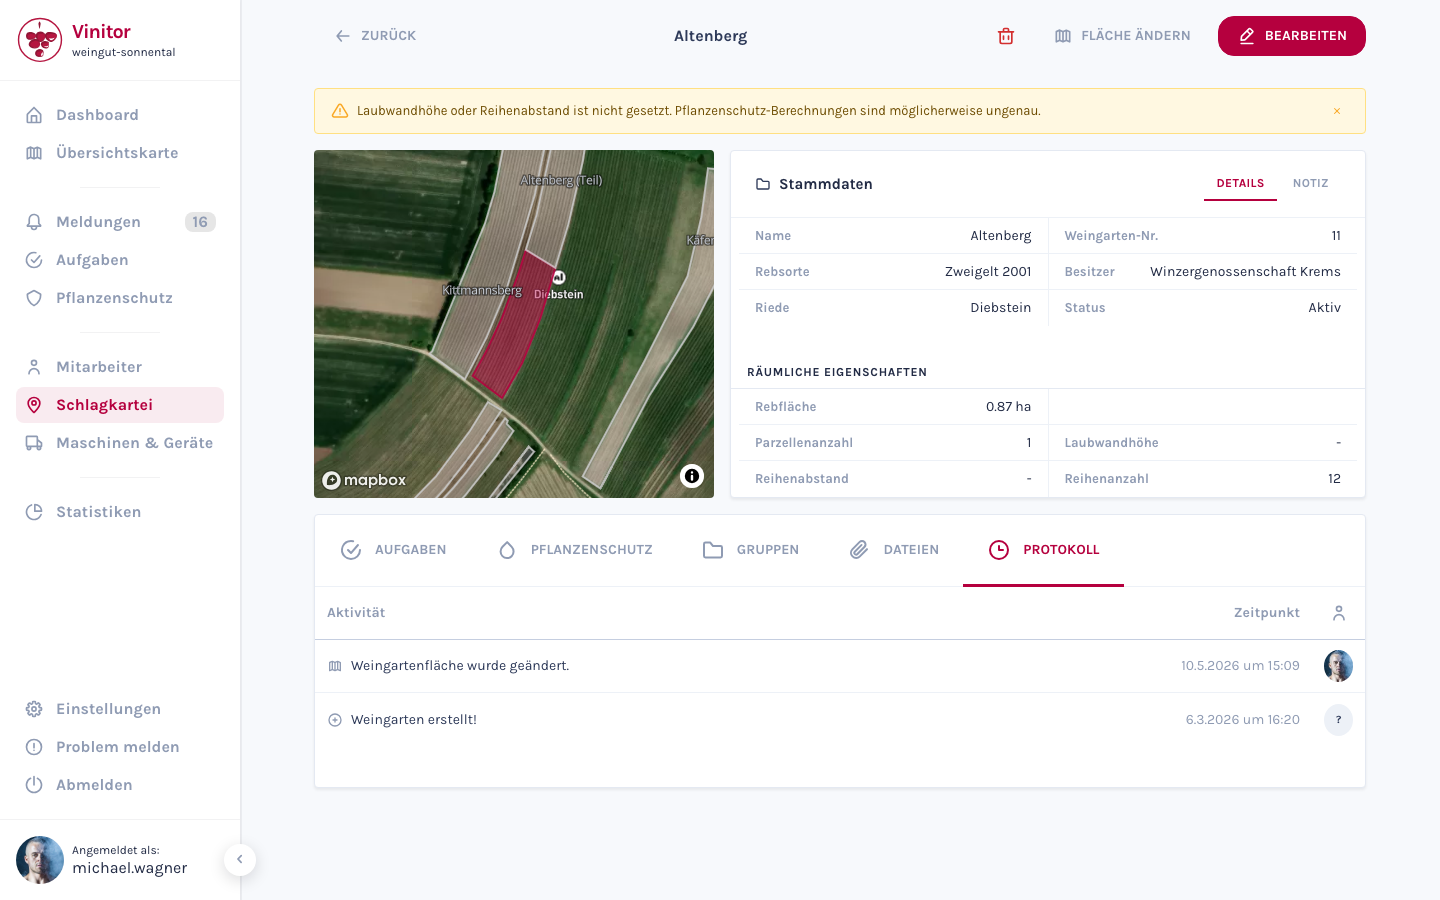
Task: Select Schlagkartei sidebar entry
Action: [120, 405]
